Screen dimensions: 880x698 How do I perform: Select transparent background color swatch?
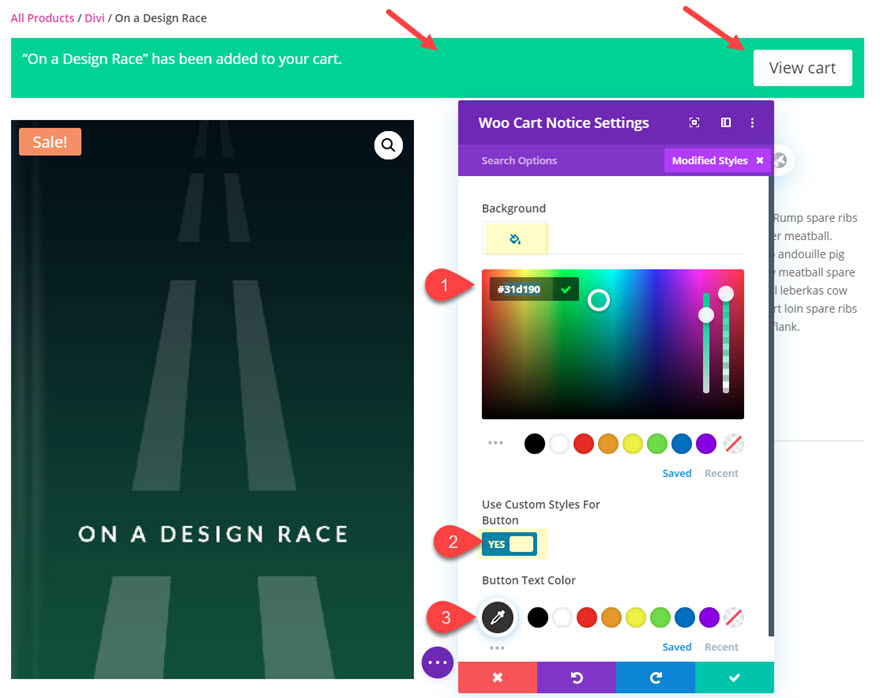point(734,444)
